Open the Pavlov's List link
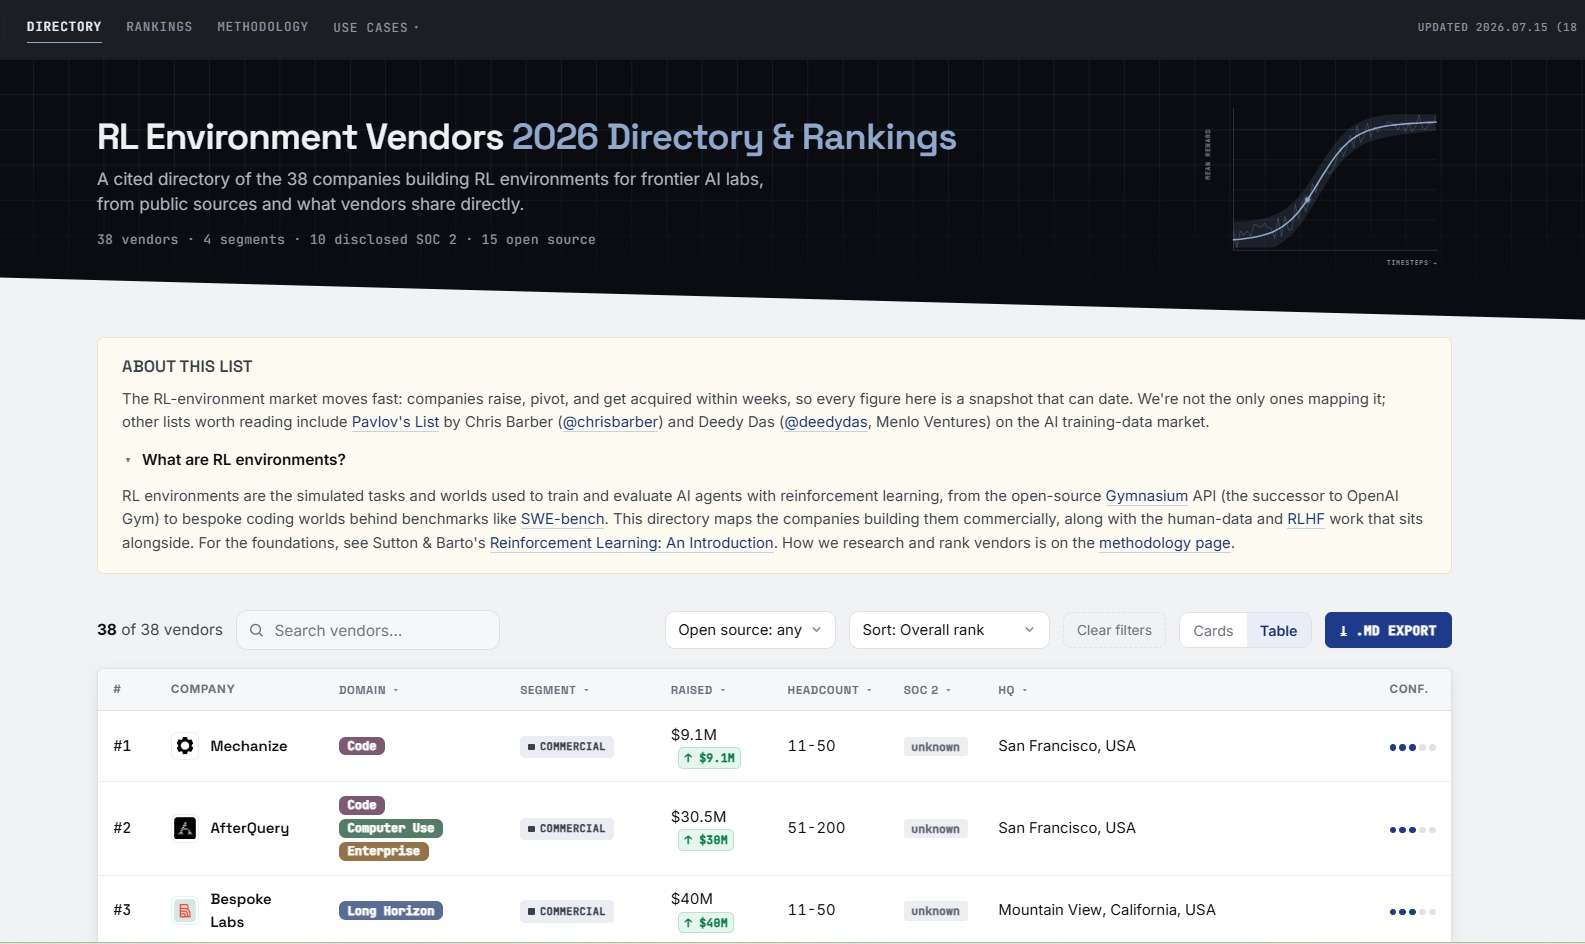 (395, 422)
